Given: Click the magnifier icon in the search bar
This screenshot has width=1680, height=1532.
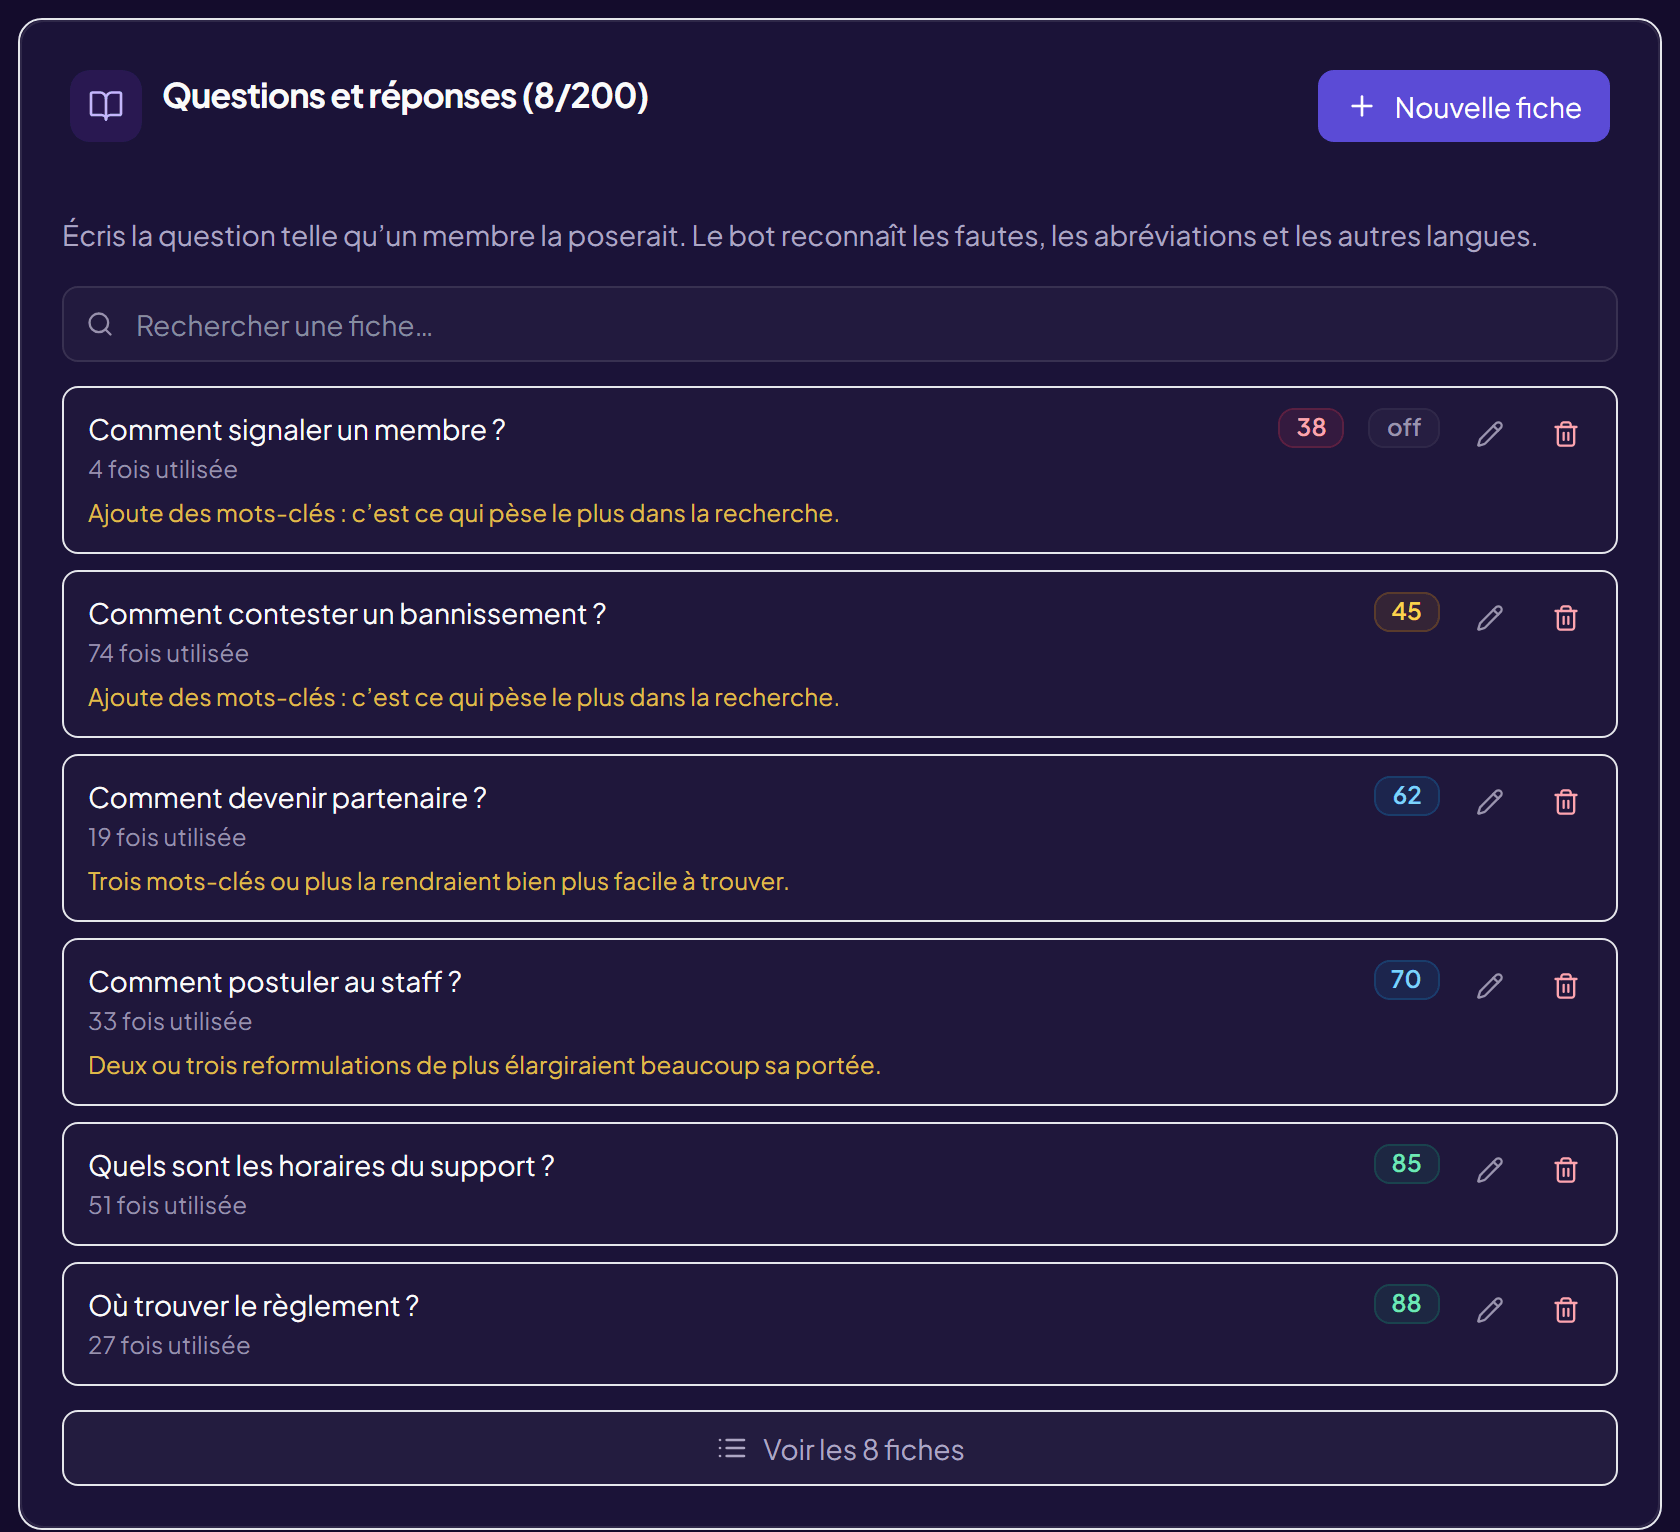Looking at the screenshot, I should [x=100, y=324].
